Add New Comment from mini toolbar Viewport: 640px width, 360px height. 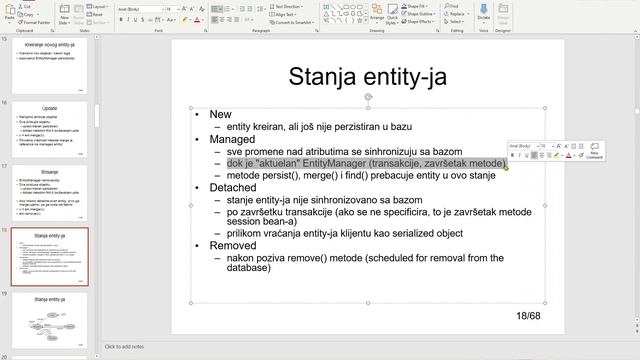595,150
